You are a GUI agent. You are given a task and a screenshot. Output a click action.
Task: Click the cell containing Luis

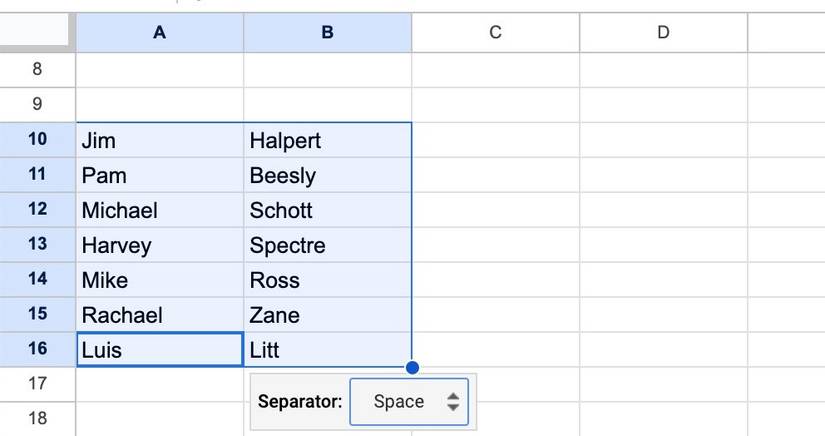(159, 350)
